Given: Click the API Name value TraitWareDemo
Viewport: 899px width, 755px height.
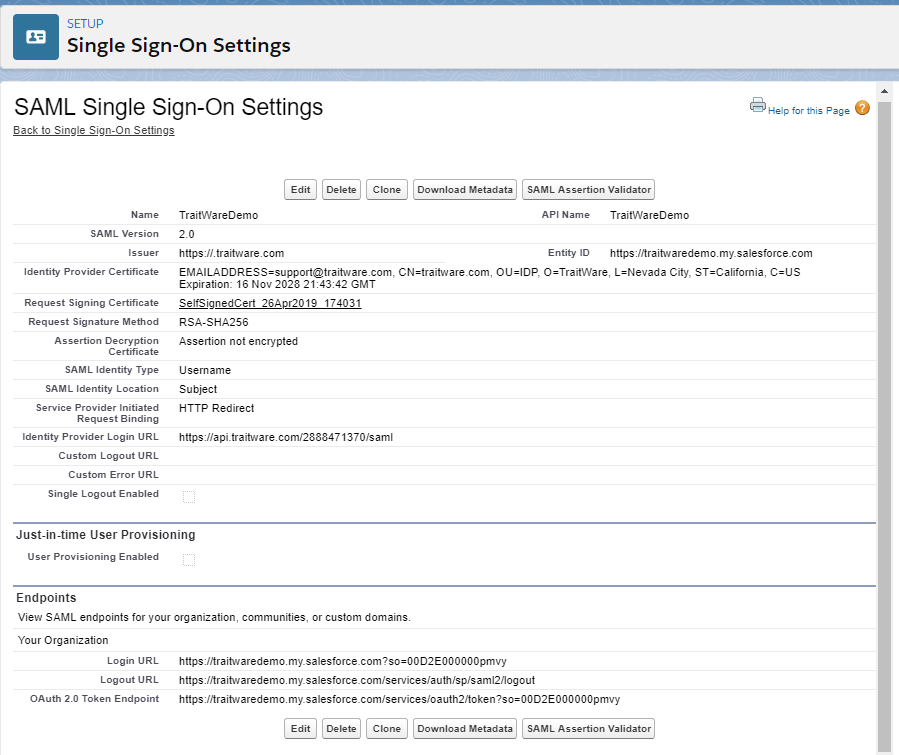Looking at the screenshot, I should pyautogui.click(x=649, y=216).
